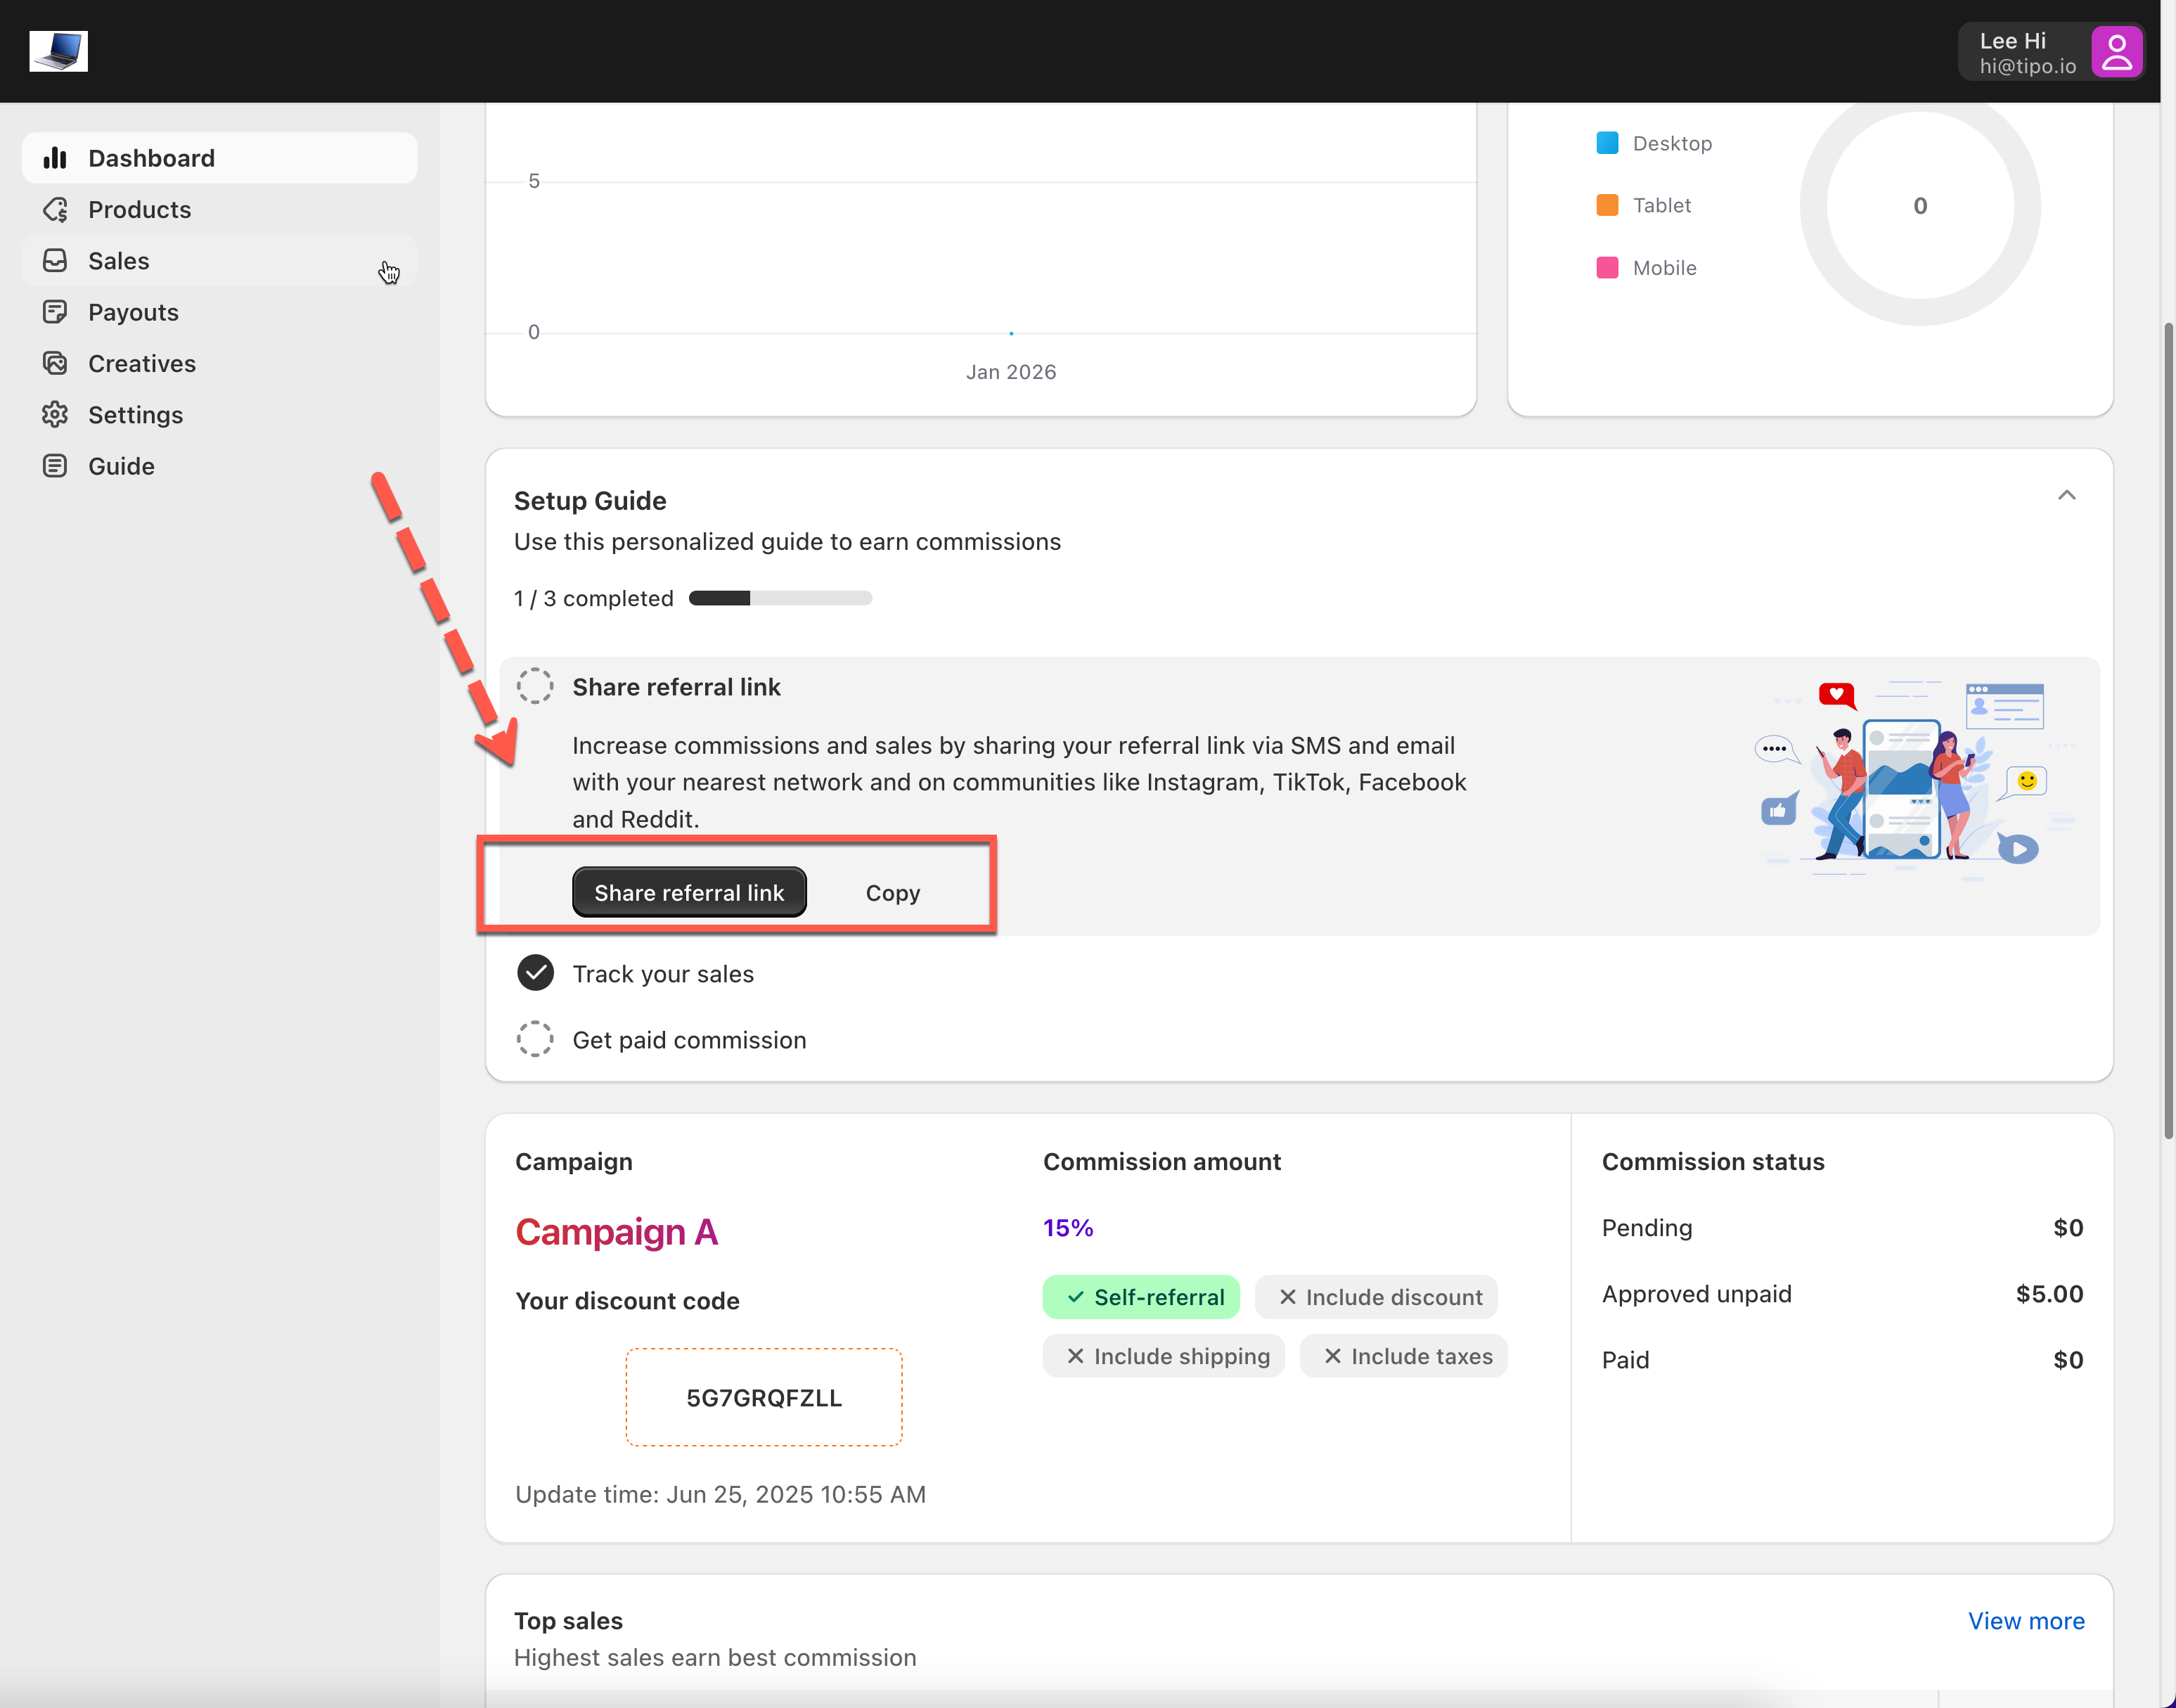Click the Products sidebar icon
The image size is (2176, 1708).
[55, 209]
